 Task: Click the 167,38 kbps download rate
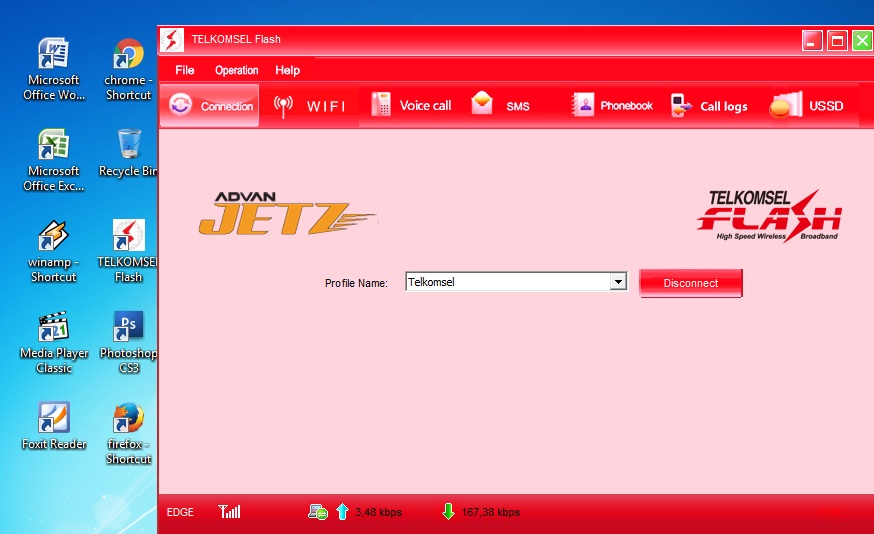coord(491,512)
